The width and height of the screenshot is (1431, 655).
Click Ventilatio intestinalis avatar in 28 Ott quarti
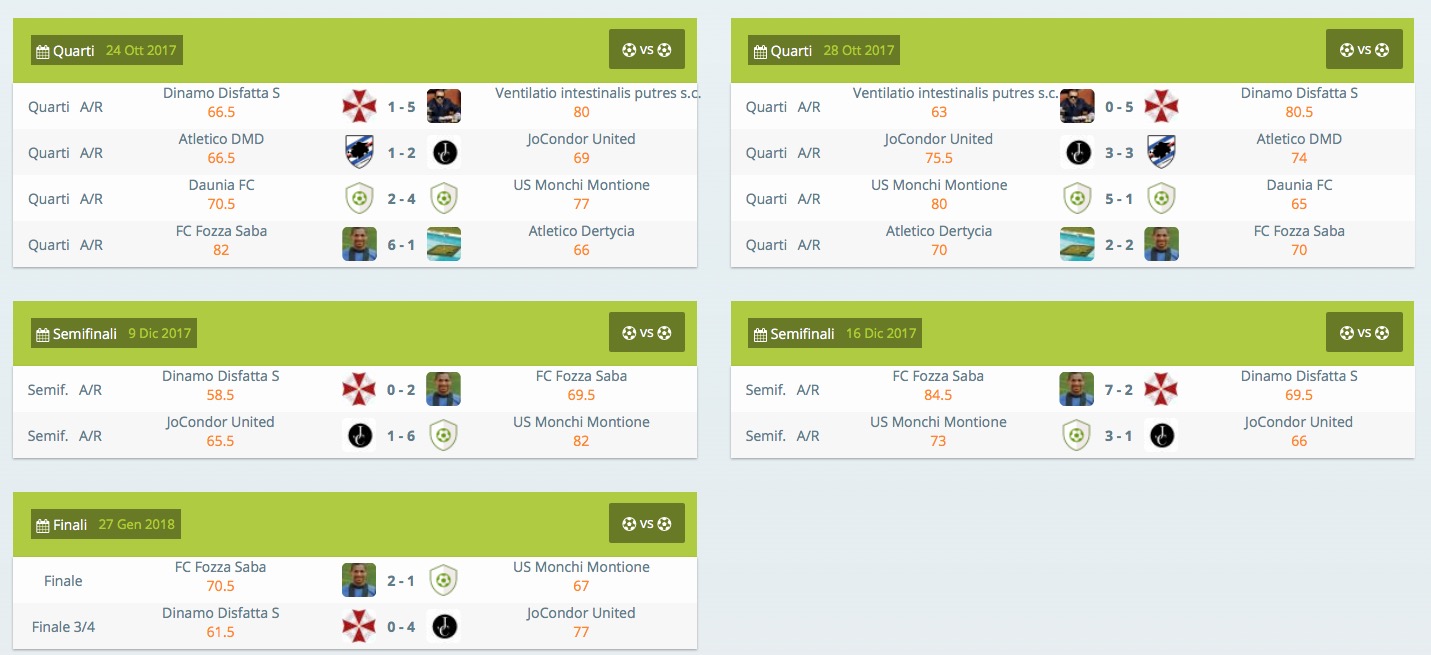(x=1077, y=106)
